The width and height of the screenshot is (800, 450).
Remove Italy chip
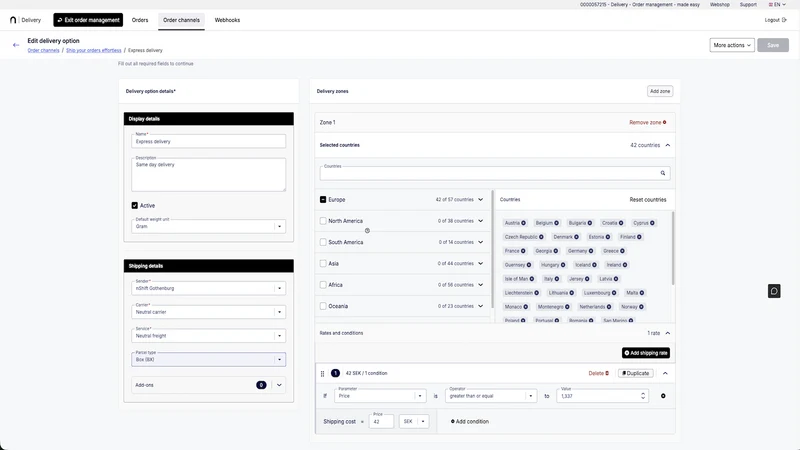pyautogui.click(x=557, y=279)
